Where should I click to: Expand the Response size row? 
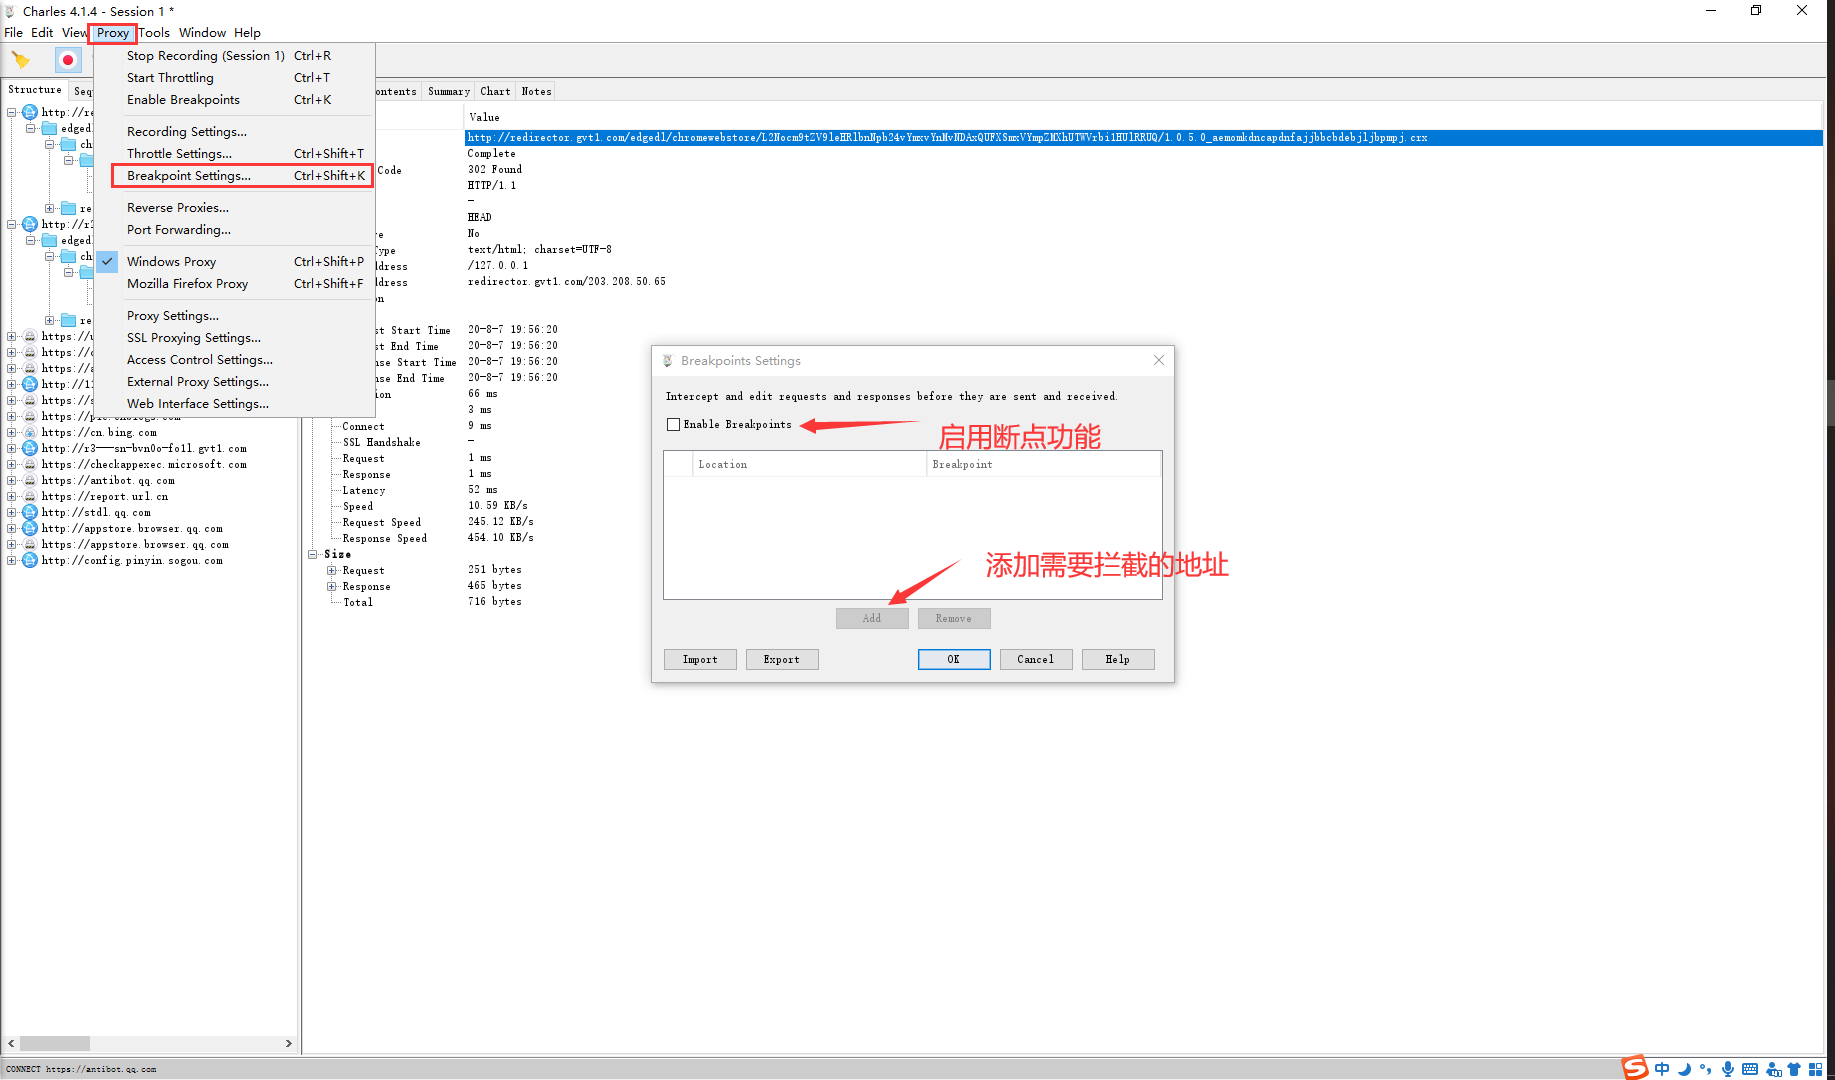(x=332, y=587)
